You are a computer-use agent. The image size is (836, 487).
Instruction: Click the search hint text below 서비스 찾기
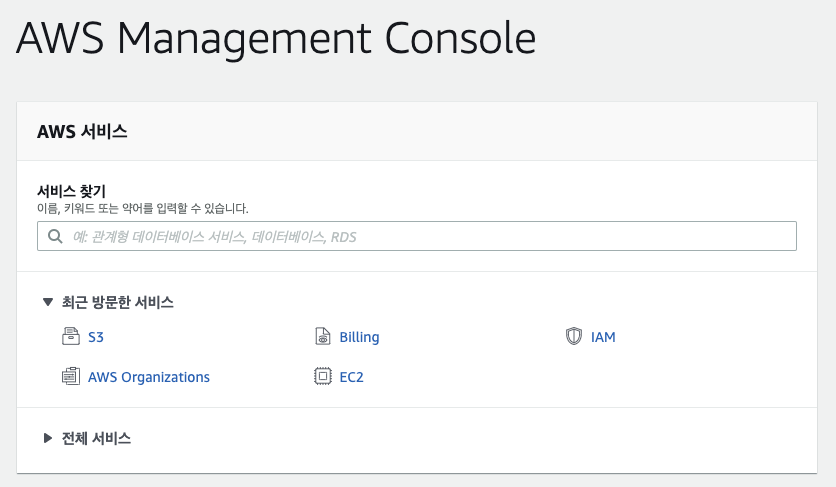pos(142,209)
